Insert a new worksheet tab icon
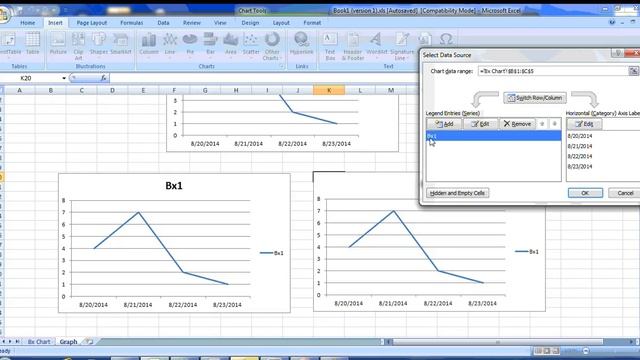Screen dimensions: 640x360 pyautogui.click(x=89, y=342)
